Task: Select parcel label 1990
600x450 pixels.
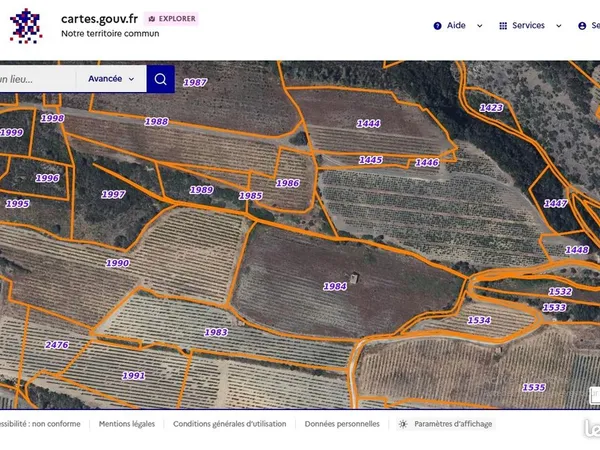Action: click(118, 263)
